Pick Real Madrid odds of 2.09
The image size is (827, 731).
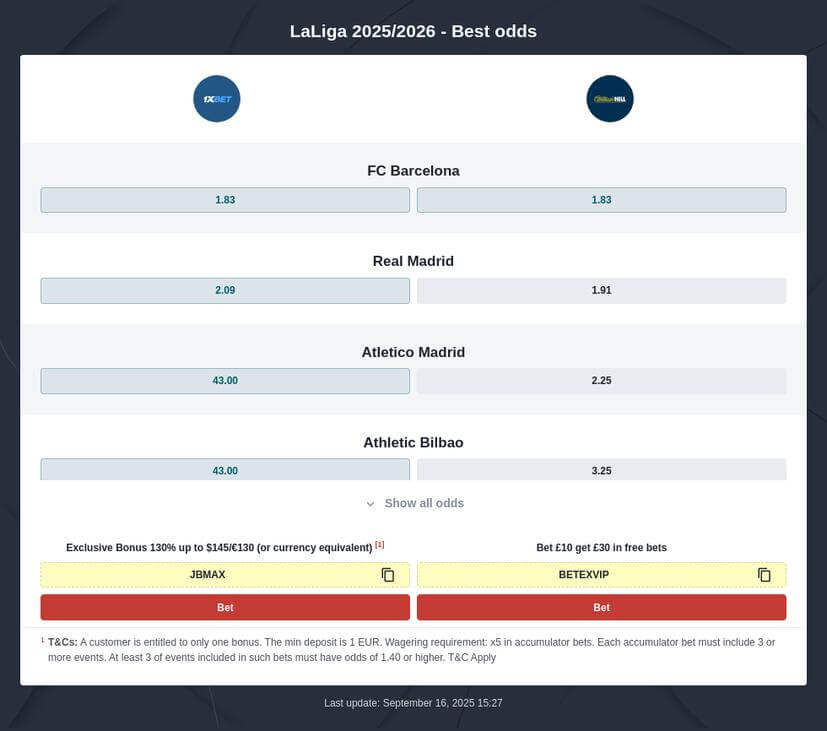coord(225,290)
